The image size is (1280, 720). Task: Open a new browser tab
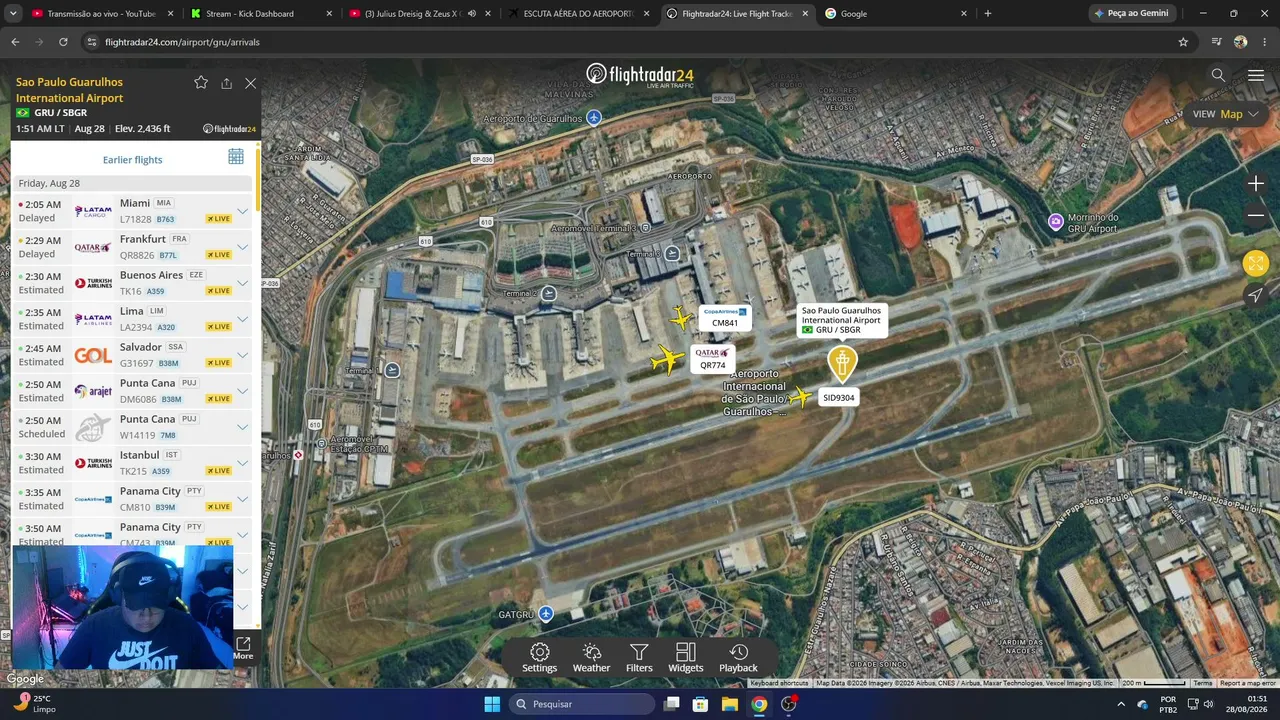(x=988, y=14)
